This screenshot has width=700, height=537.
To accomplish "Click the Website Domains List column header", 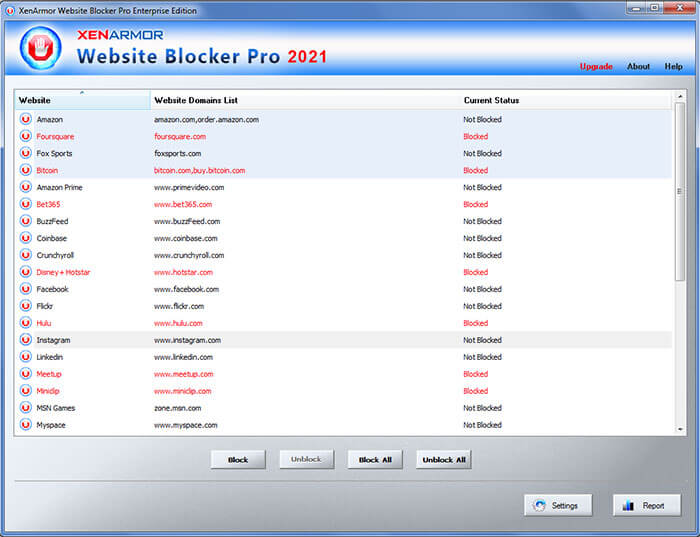I will (x=305, y=100).
